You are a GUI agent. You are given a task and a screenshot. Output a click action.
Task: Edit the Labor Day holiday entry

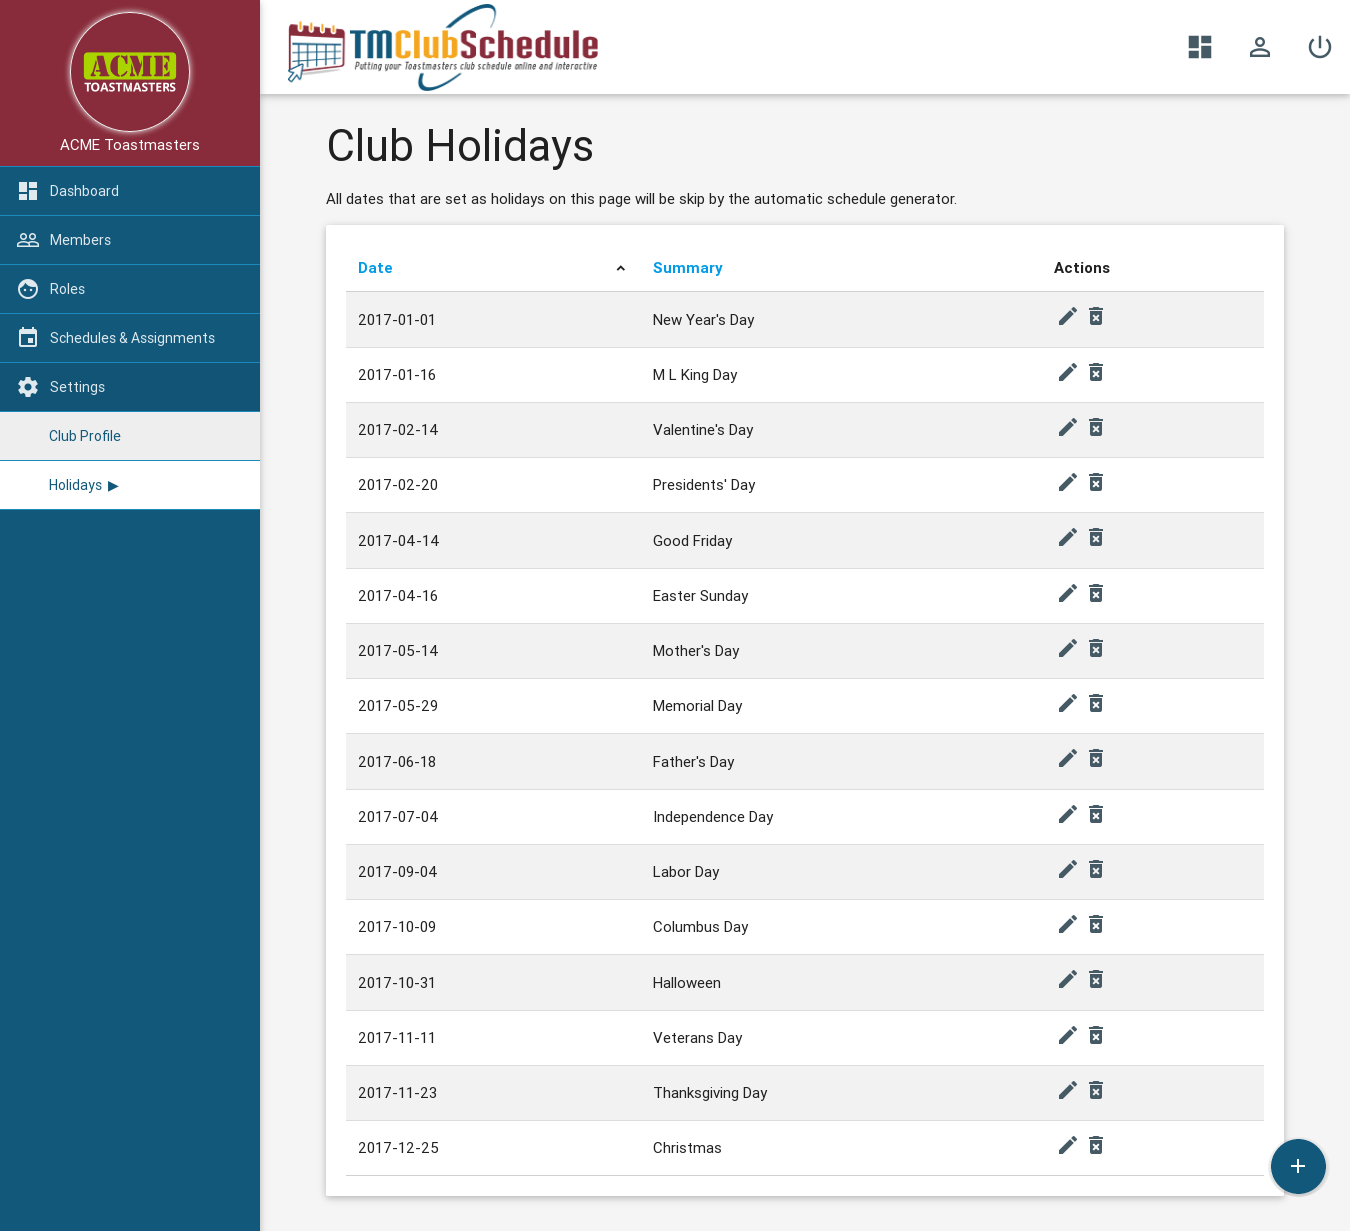pos(1067,869)
